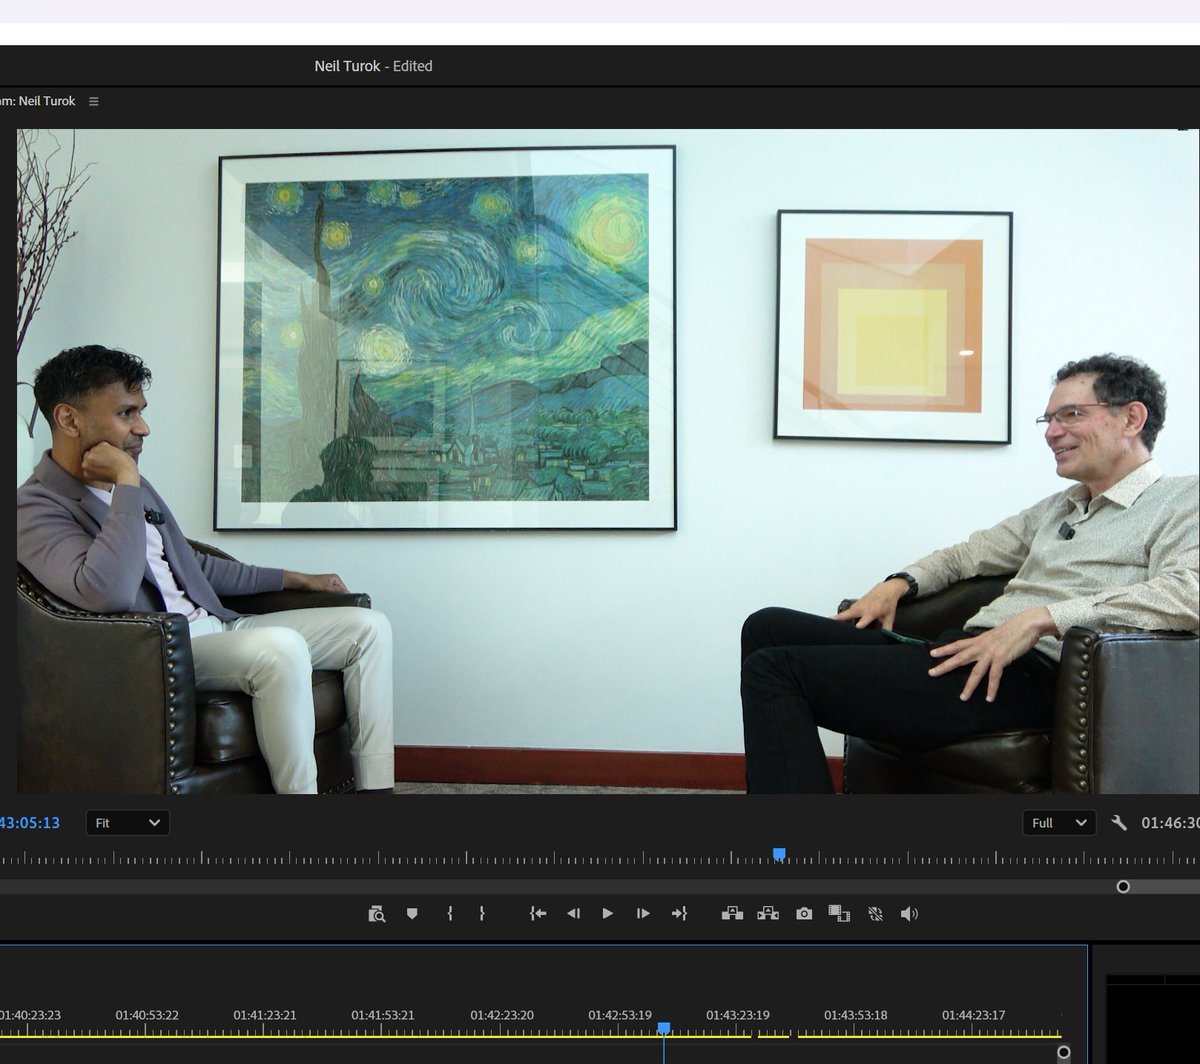
Task: Click timeline ruler at 01:40:53:22
Action: click(x=147, y=1015)
